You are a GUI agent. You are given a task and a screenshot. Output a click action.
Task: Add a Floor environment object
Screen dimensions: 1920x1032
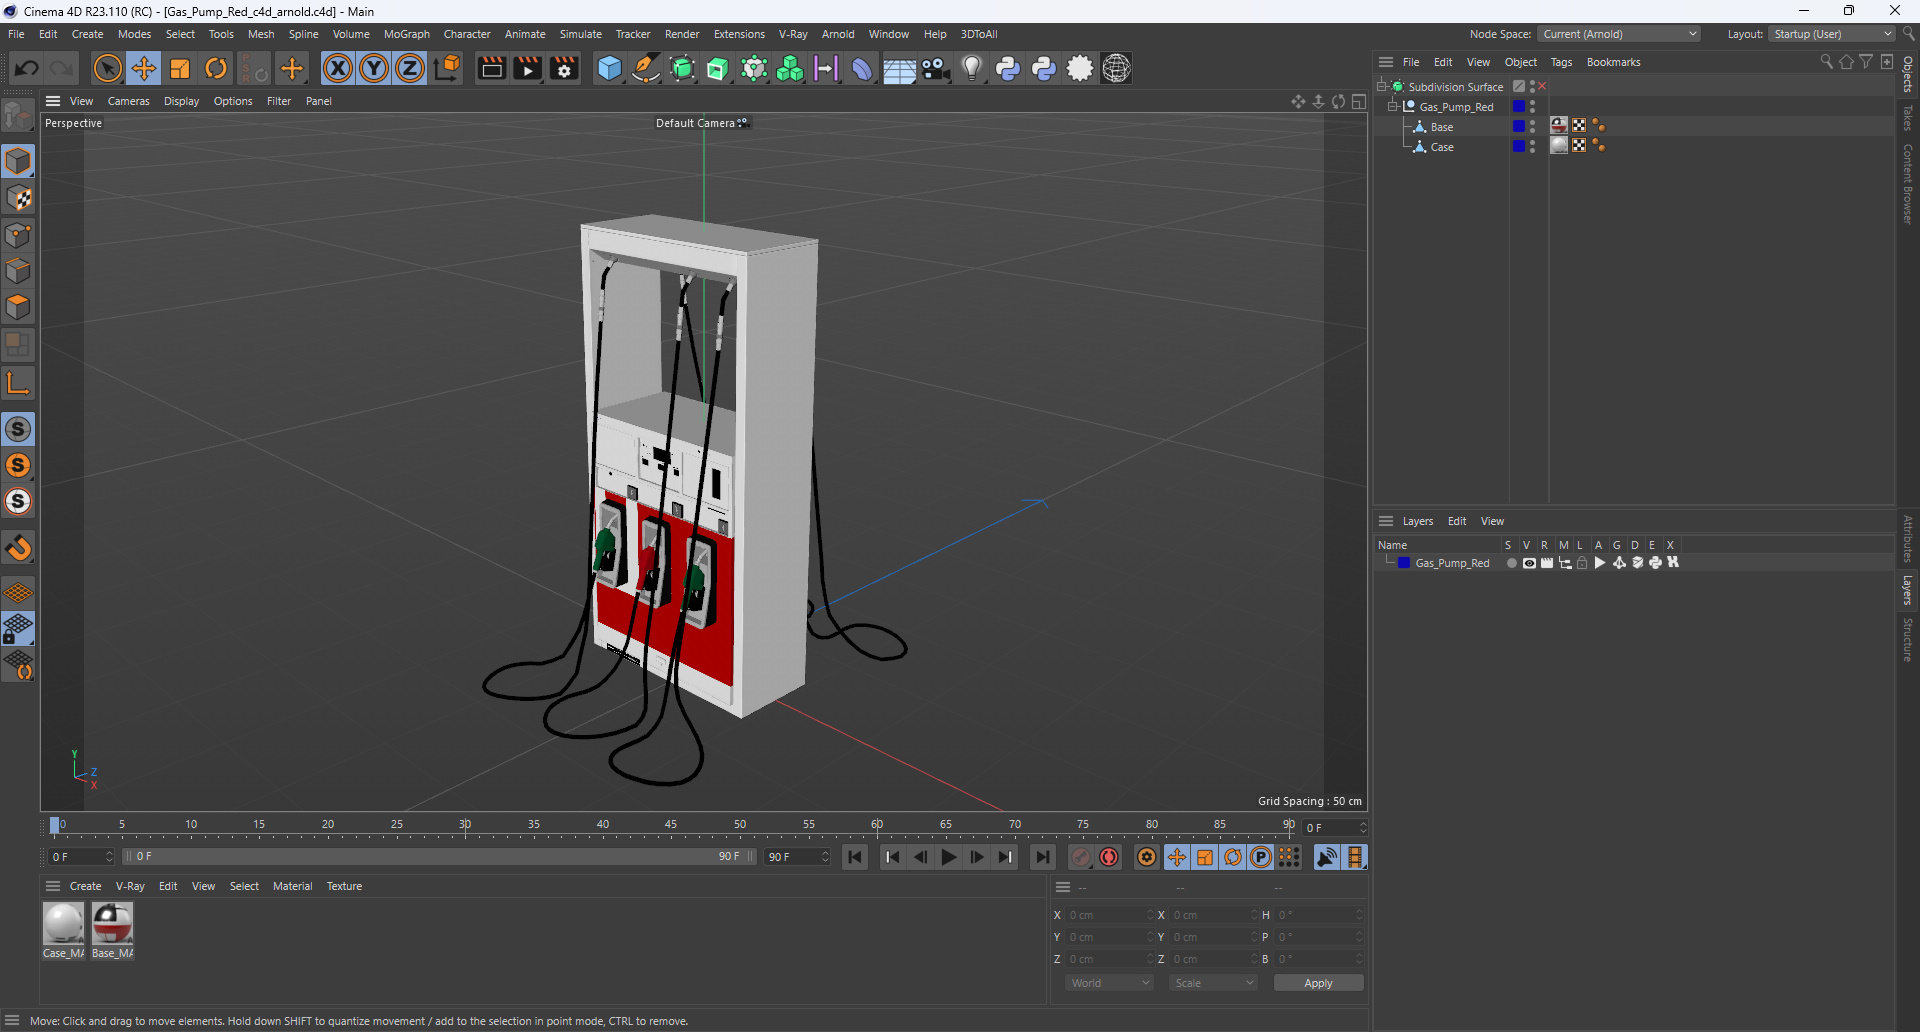coord(899,68)
